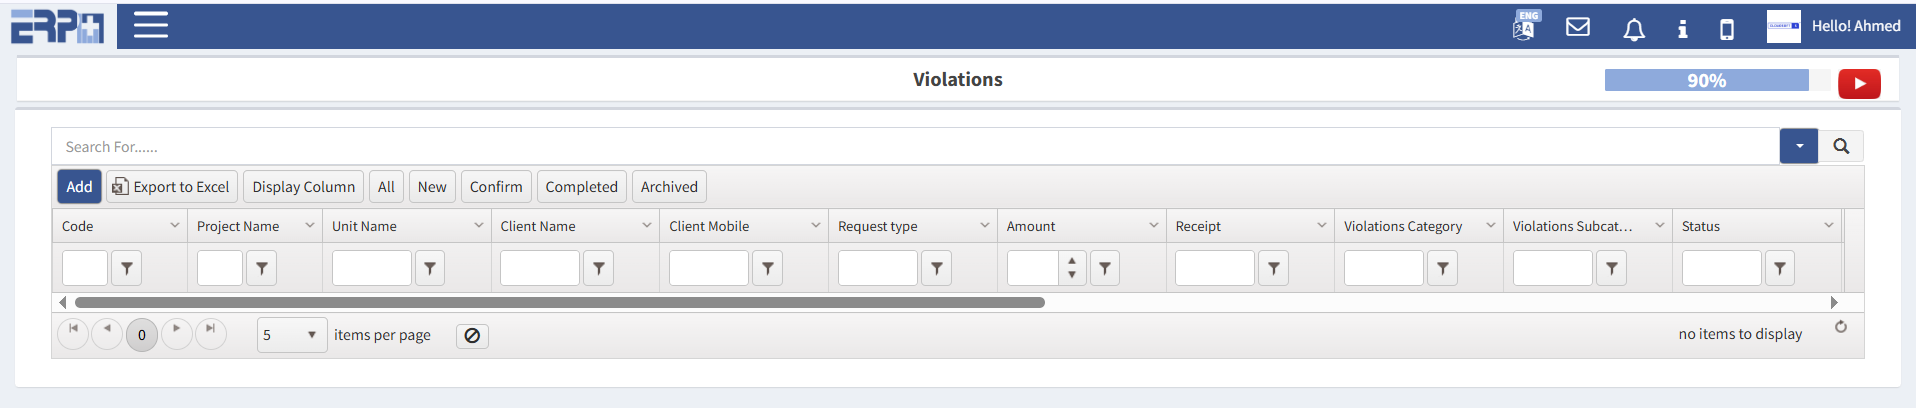Click the 90% zoom progress bar

click(1706, 81)
